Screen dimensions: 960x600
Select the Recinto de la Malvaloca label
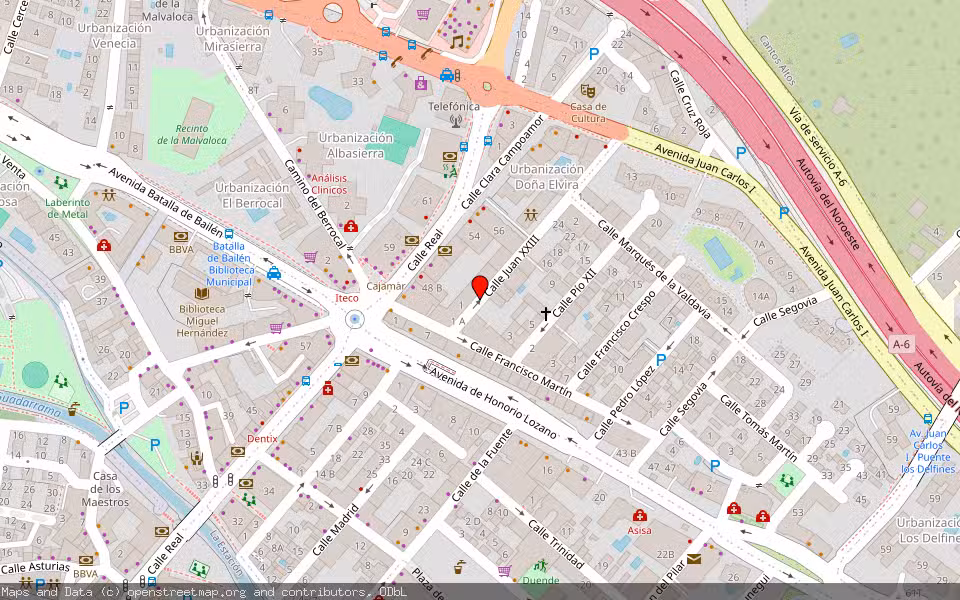(192, 134)
